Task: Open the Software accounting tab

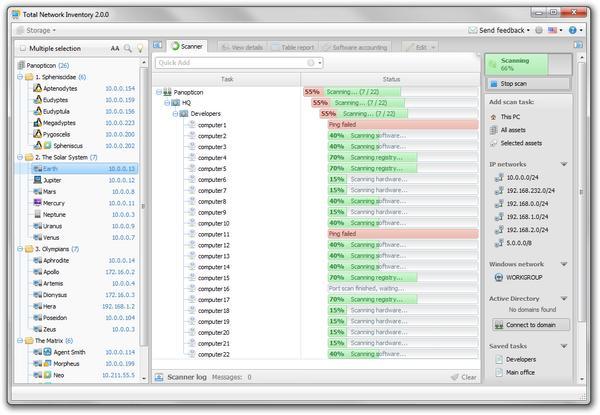Action: coord(355,47)
